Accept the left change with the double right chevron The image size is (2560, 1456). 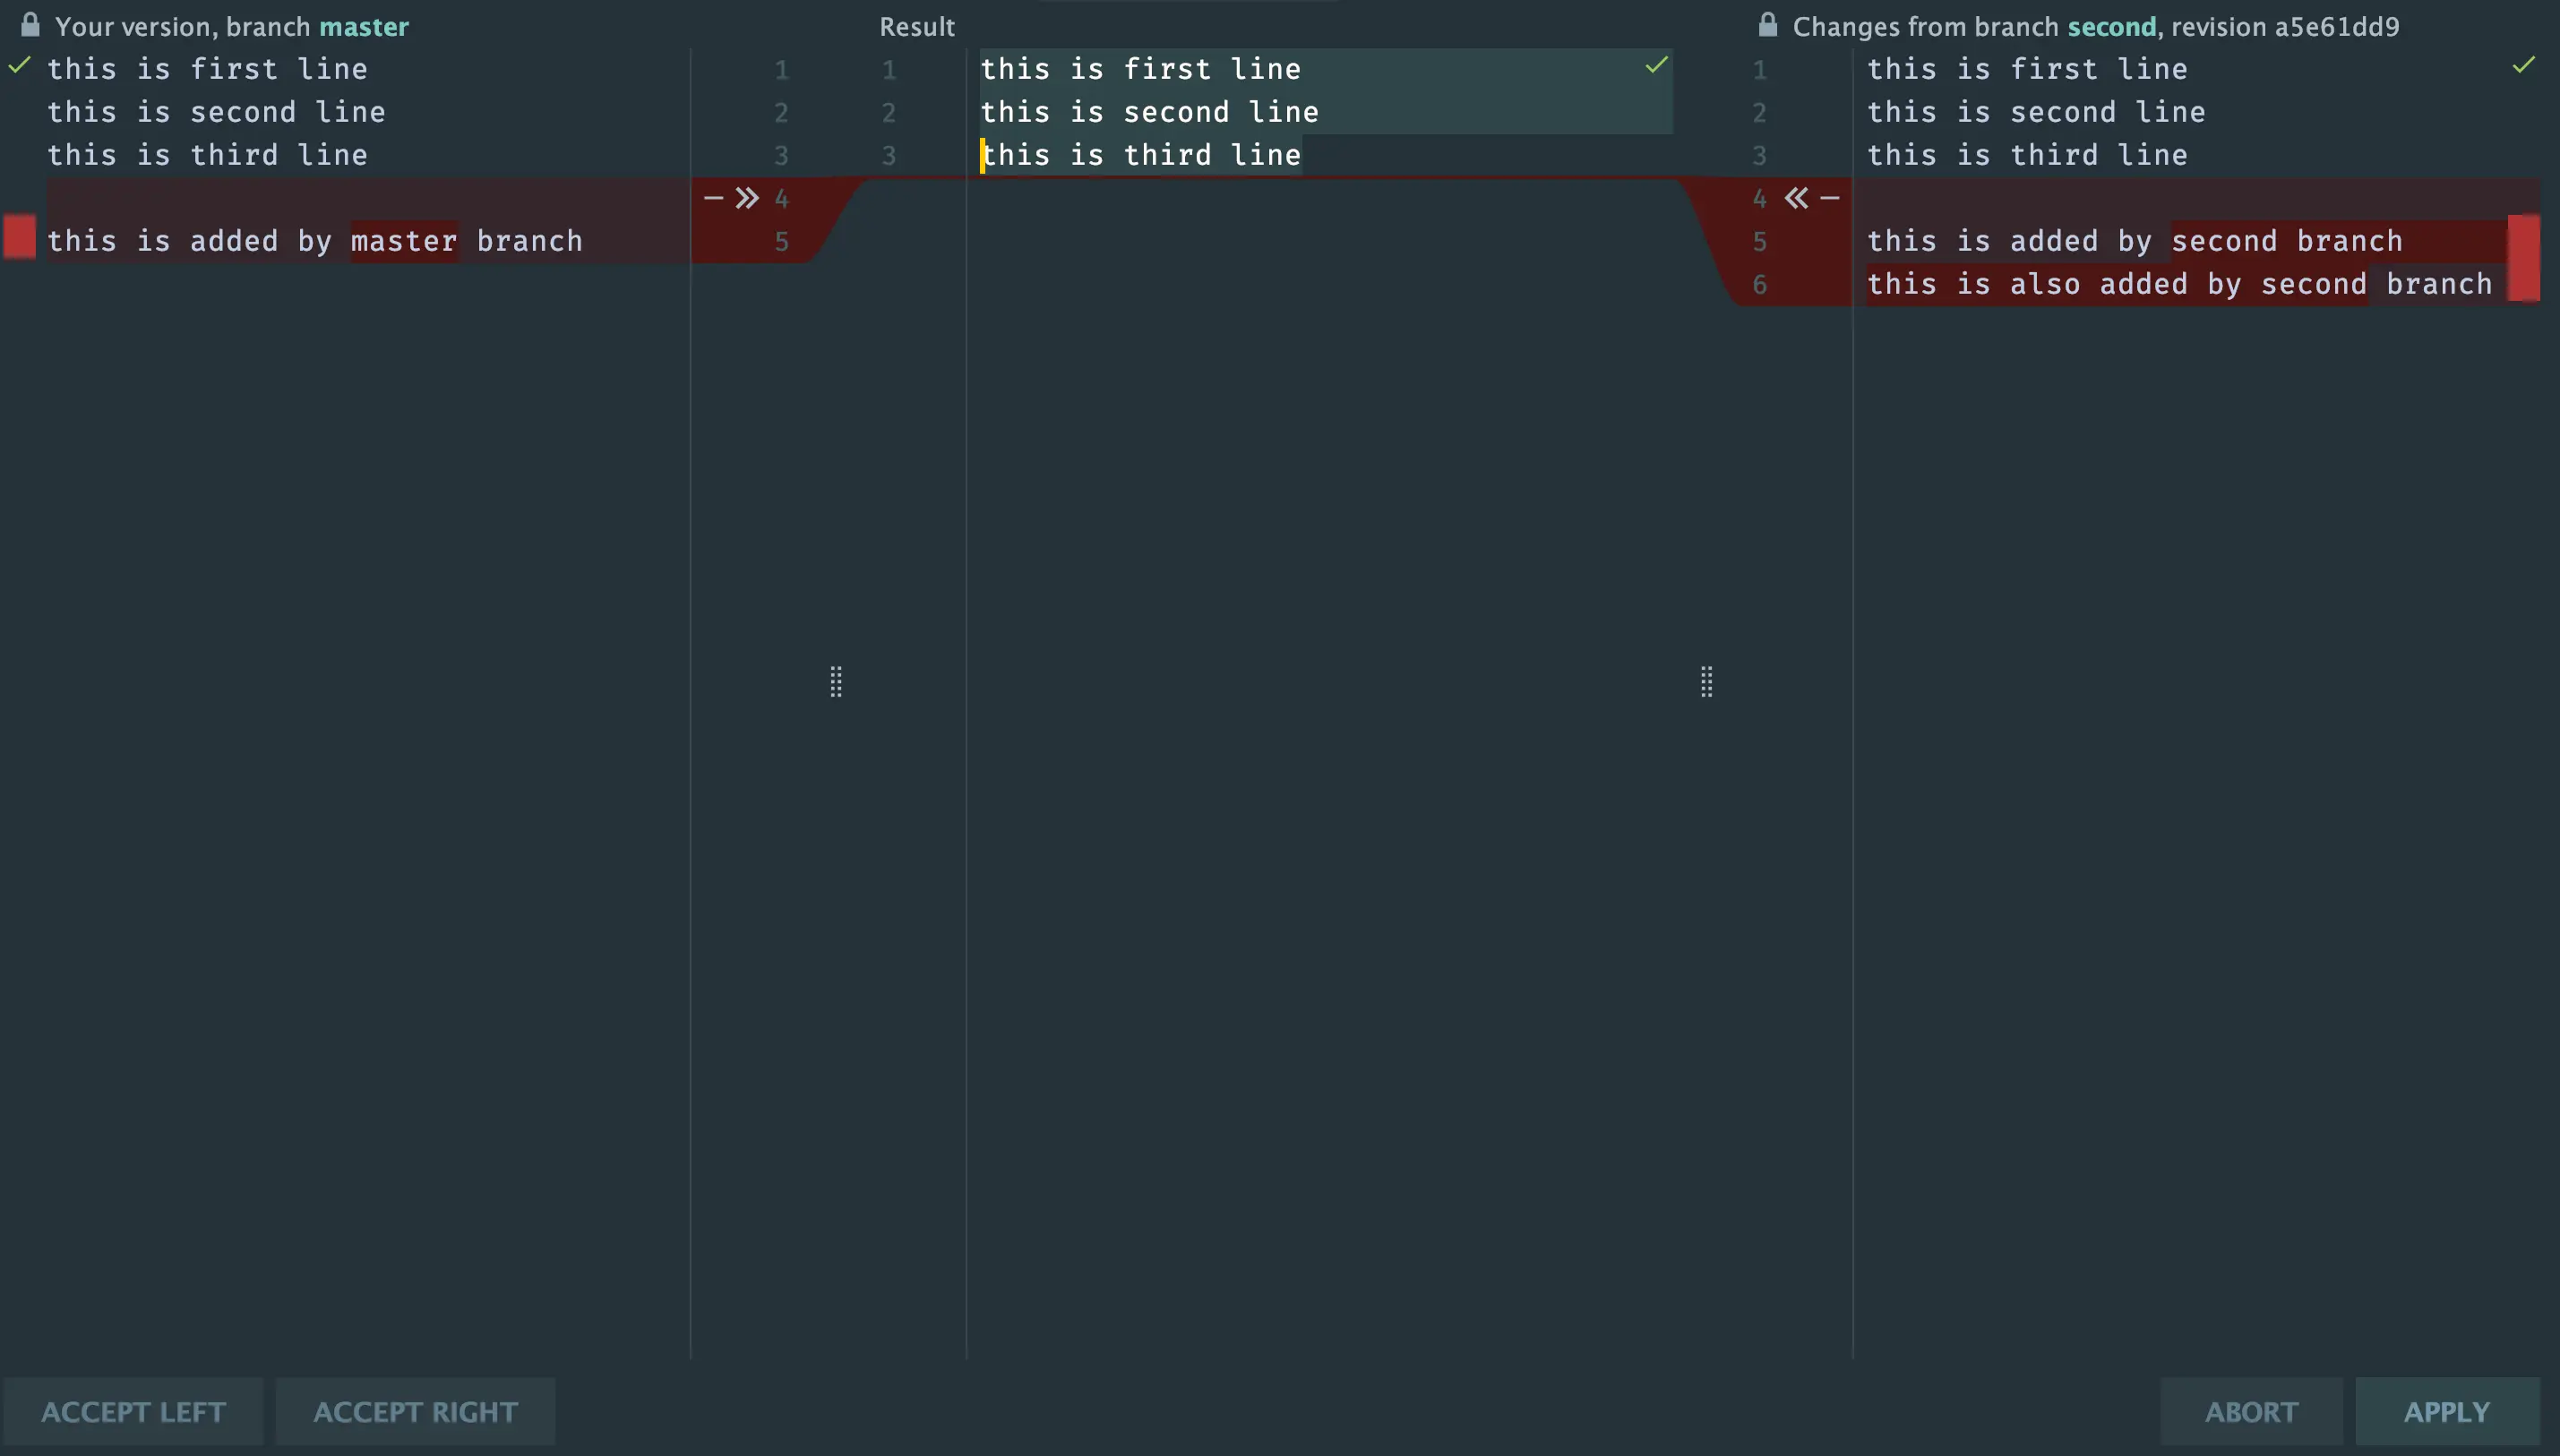[747, 198]
